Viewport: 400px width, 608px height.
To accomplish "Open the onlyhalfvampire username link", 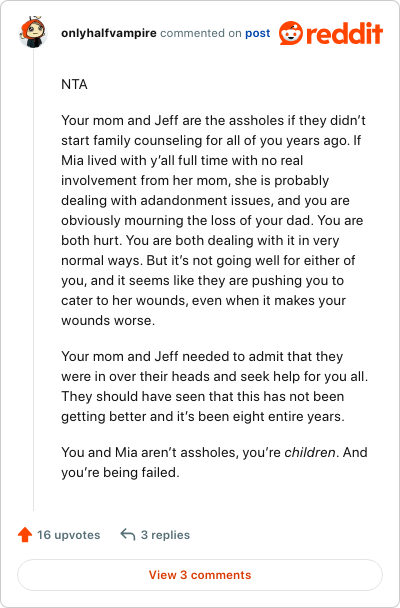I will [109, 33].
